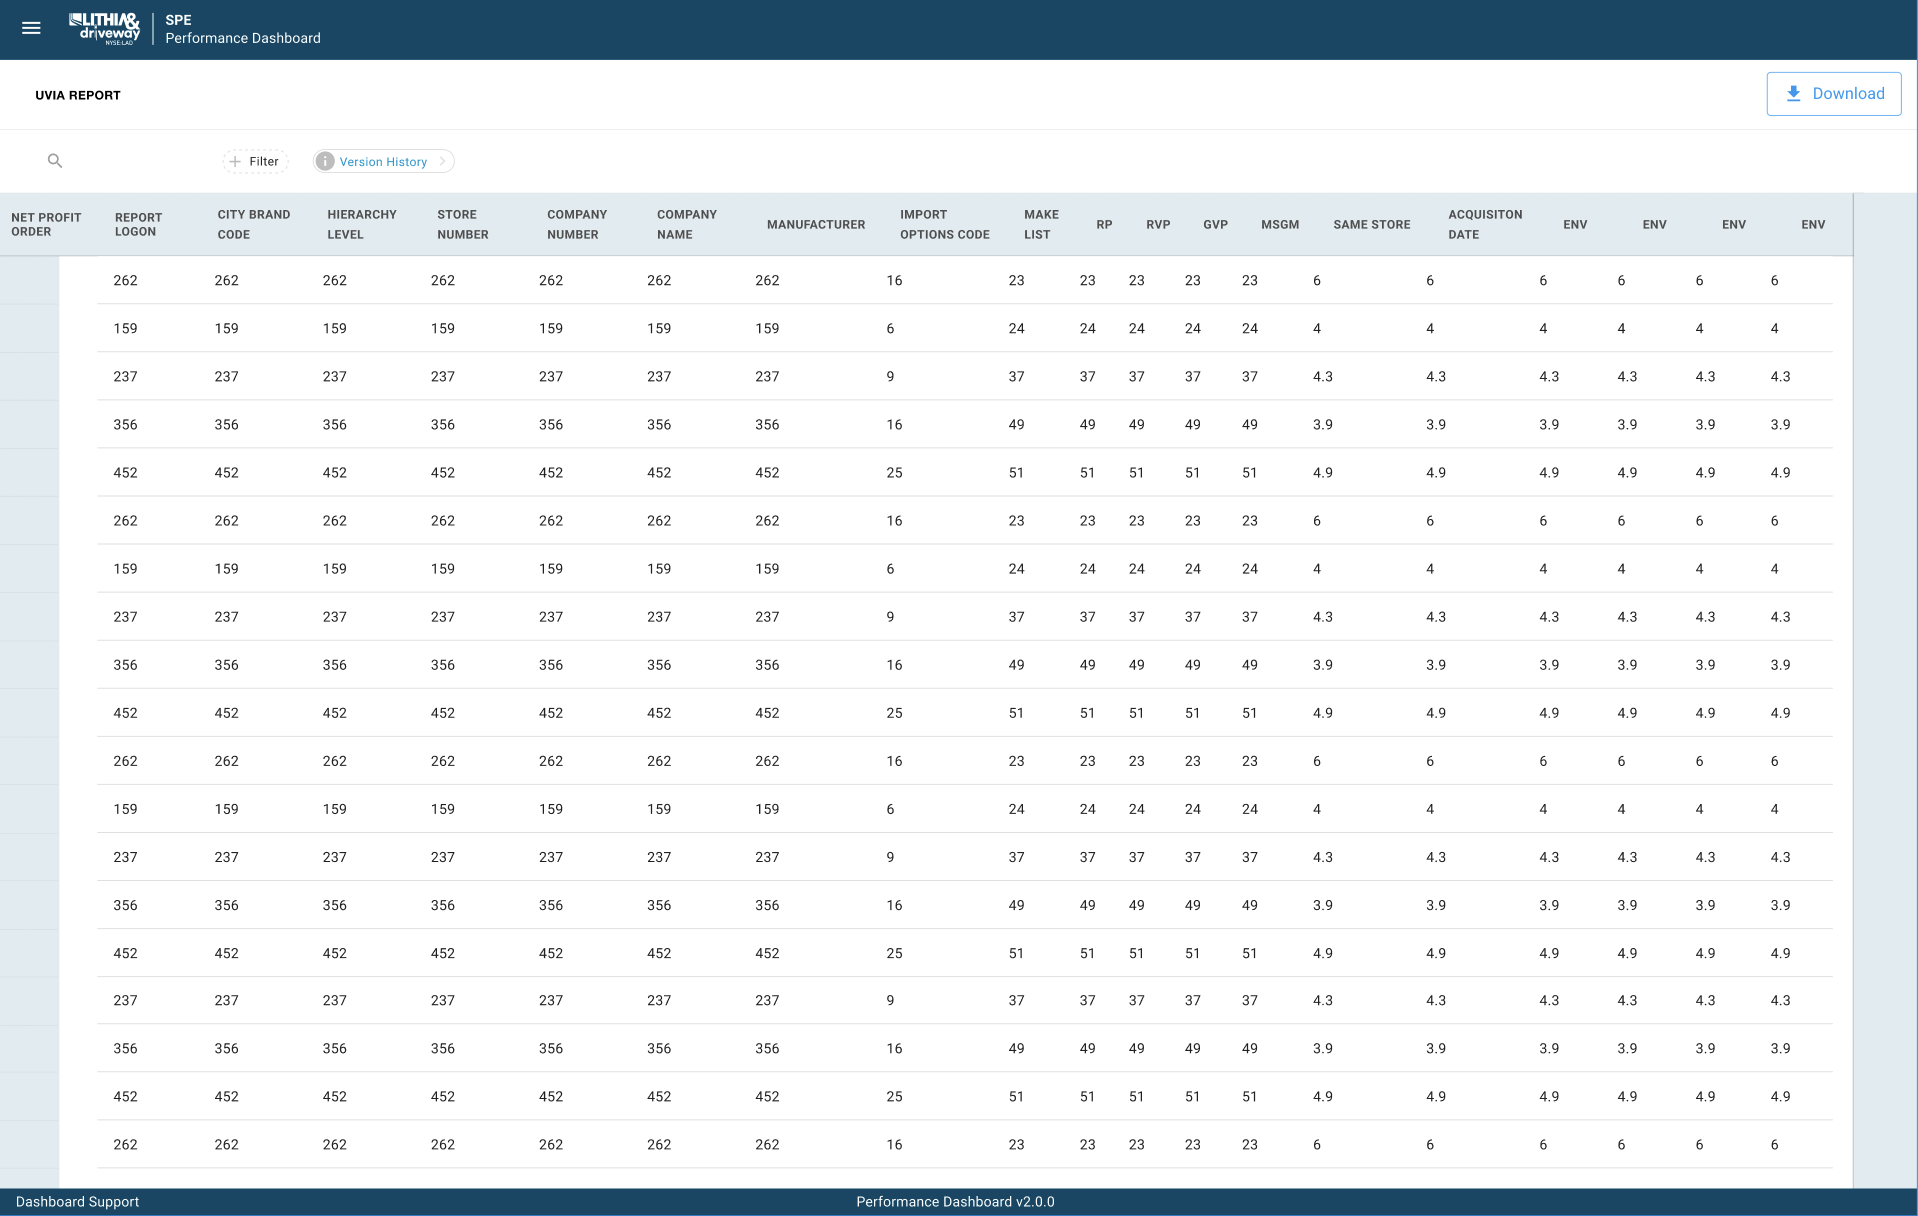
Task: Select the MSGM column header
Action: click(1280, 225)
